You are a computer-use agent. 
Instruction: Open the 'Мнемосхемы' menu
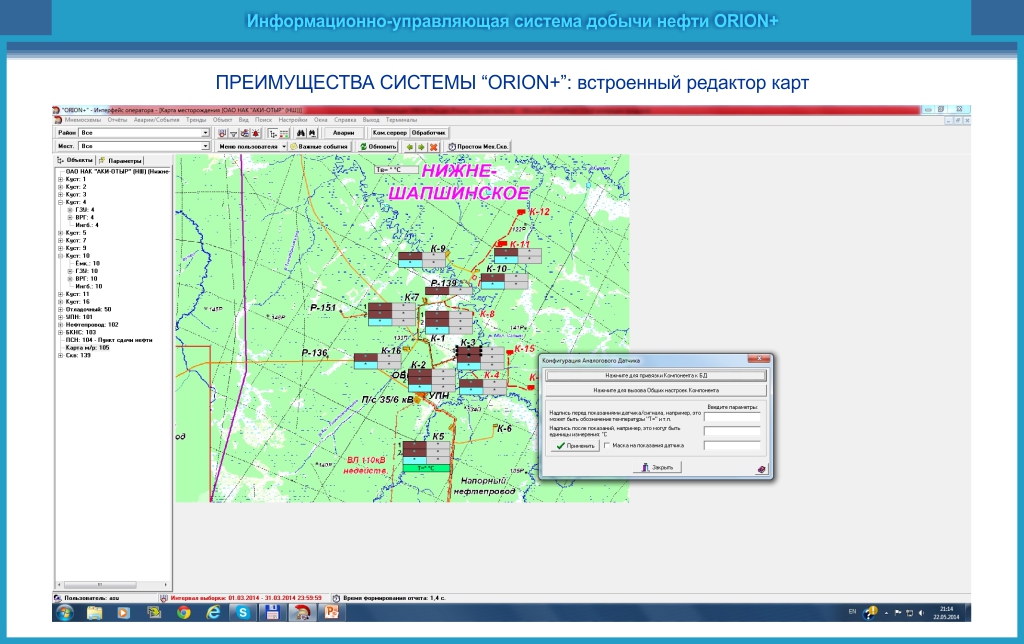coord(82,120)
